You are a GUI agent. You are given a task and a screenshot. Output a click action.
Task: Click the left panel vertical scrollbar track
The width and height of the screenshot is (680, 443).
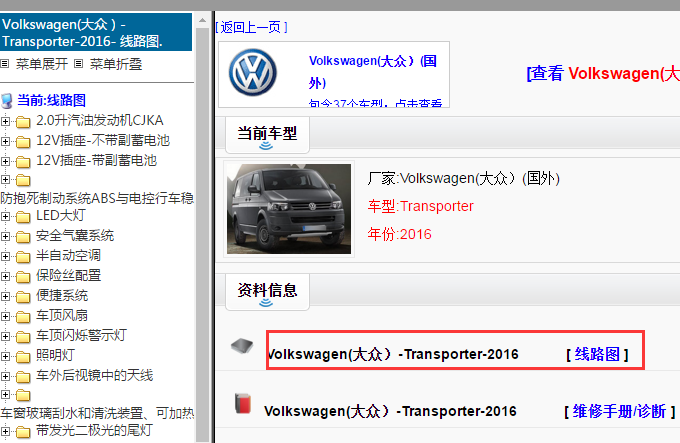202,234
